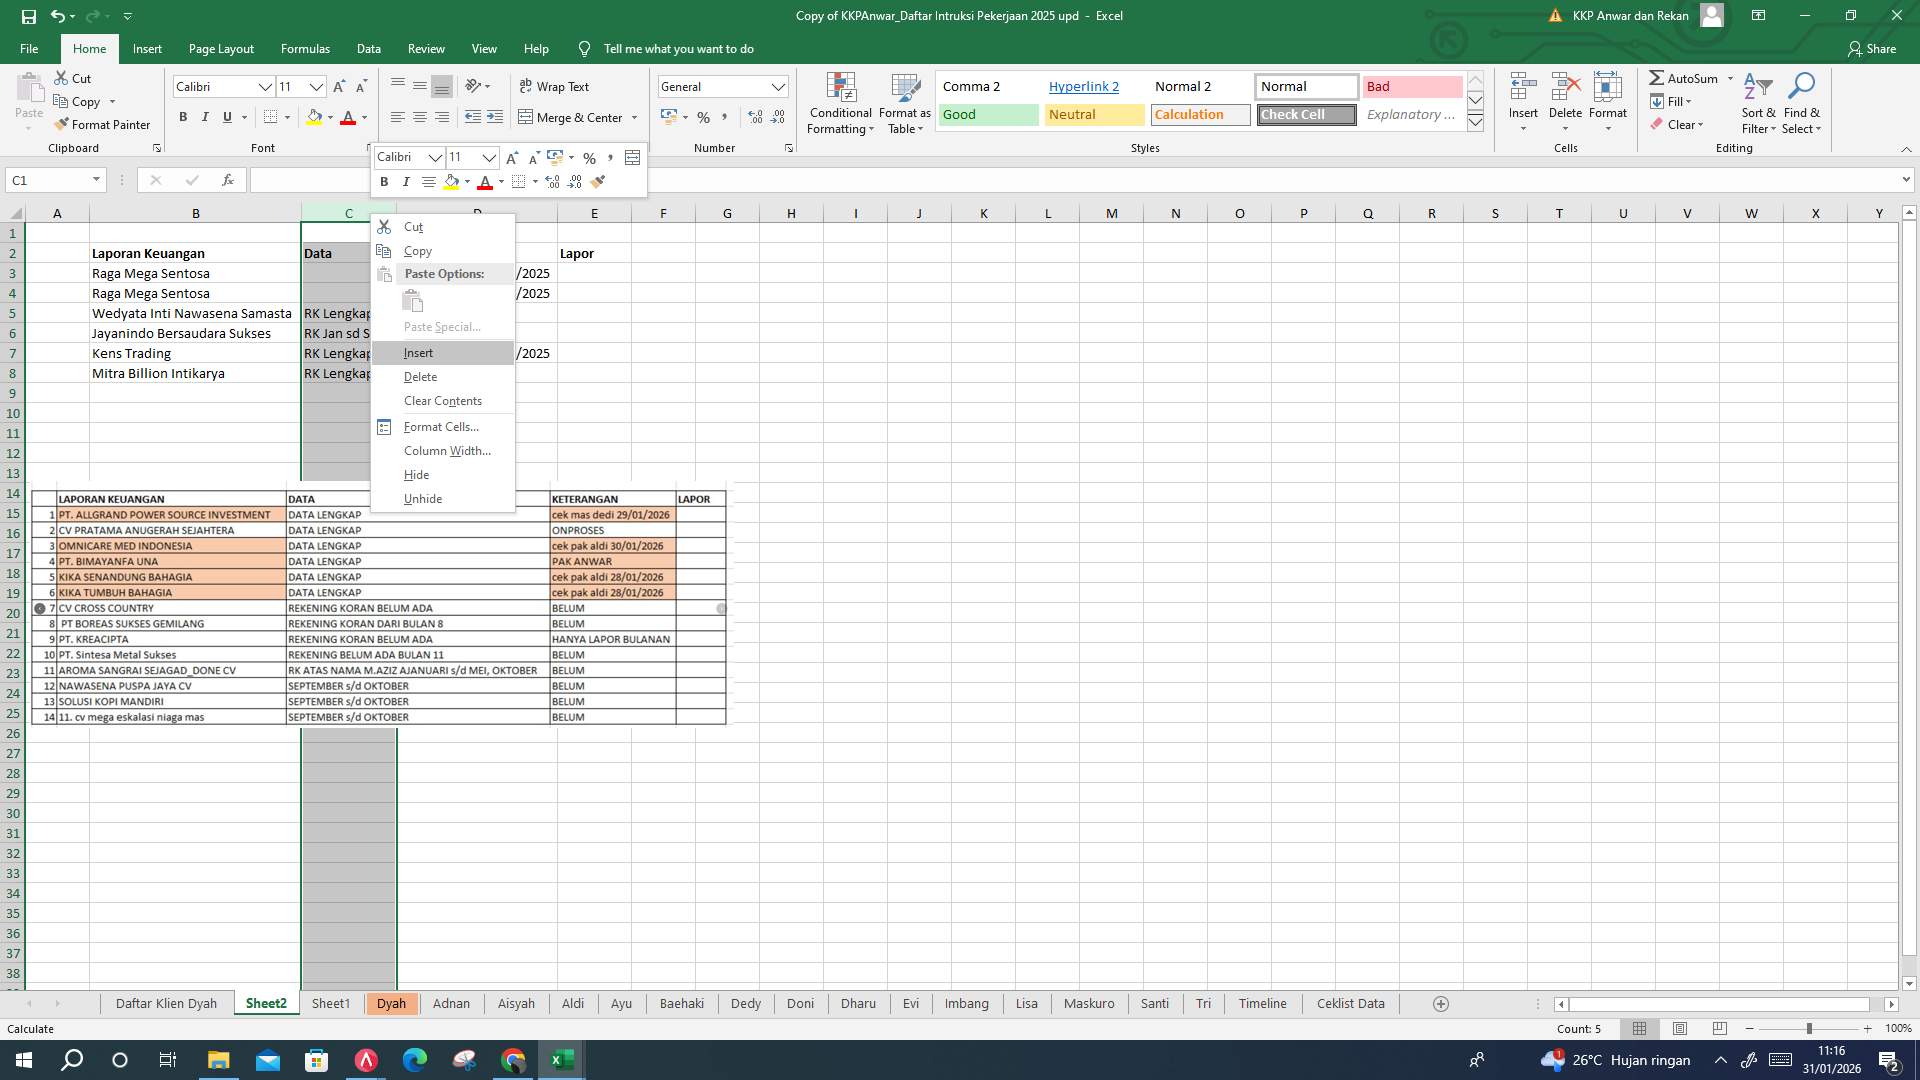
Task: Add a new worksheet
Action: 1441,1003
